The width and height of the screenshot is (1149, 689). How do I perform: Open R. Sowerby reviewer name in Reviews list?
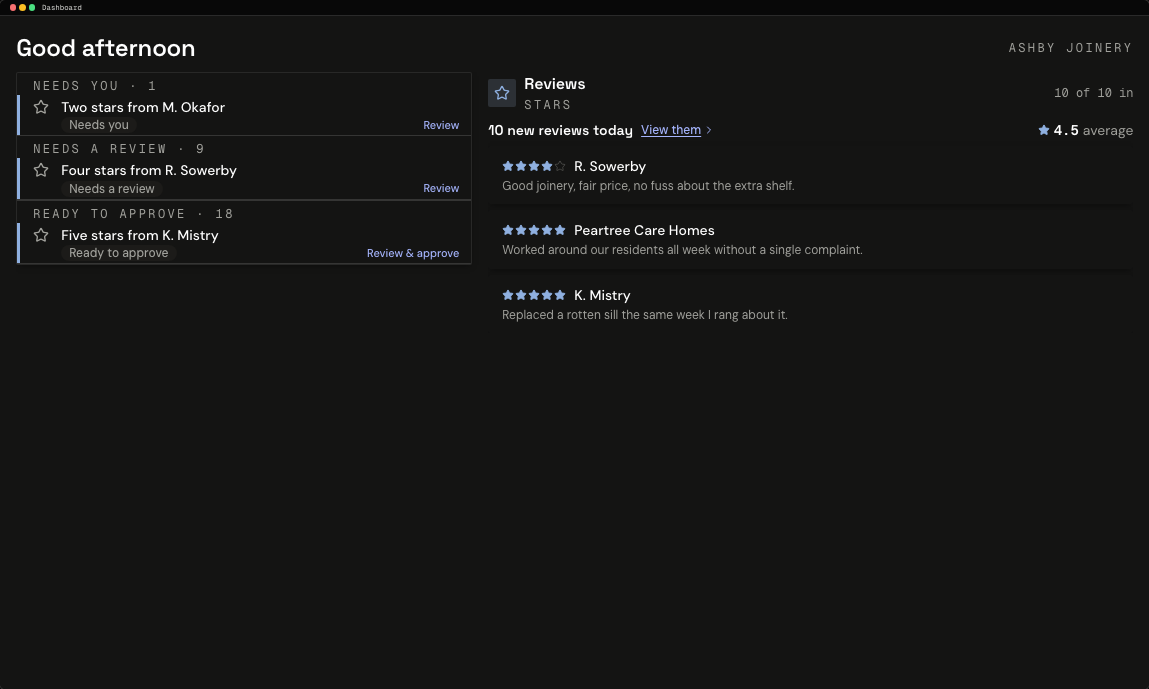pos(610,166)
